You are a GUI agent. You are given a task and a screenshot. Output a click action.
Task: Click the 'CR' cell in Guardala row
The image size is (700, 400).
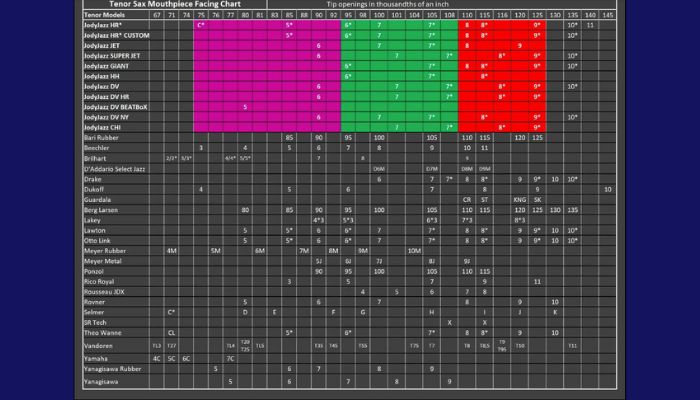point(467,200)
